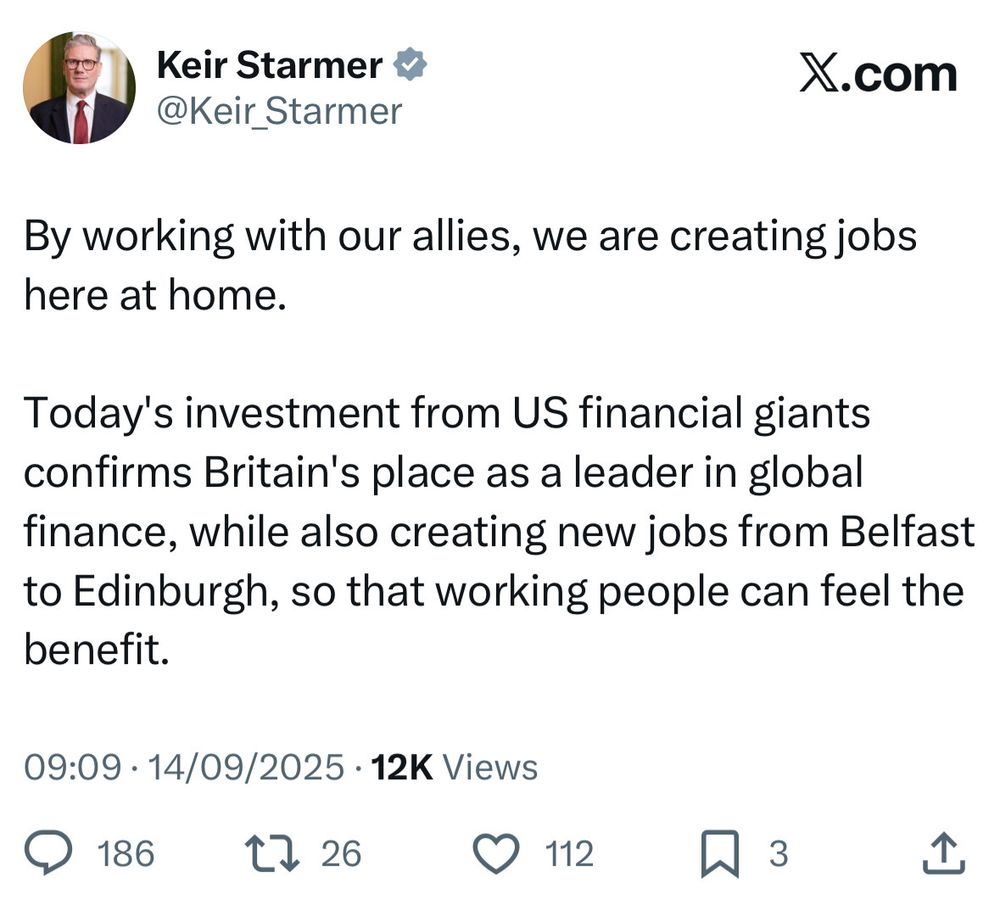This screenshot has height=904, width=1000.
Task: Open Keir Starmer's profile name
Action: click(270, 64)
